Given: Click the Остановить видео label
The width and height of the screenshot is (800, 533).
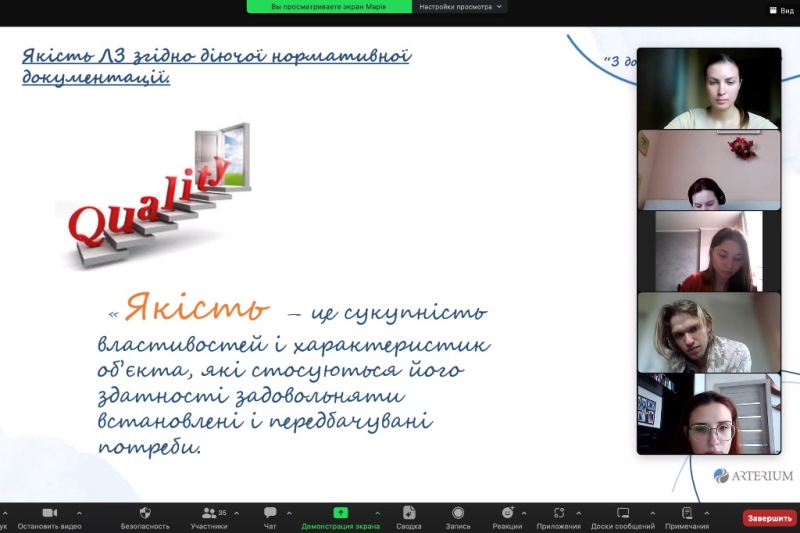Looking at the screenshot, I should [49, 526].
